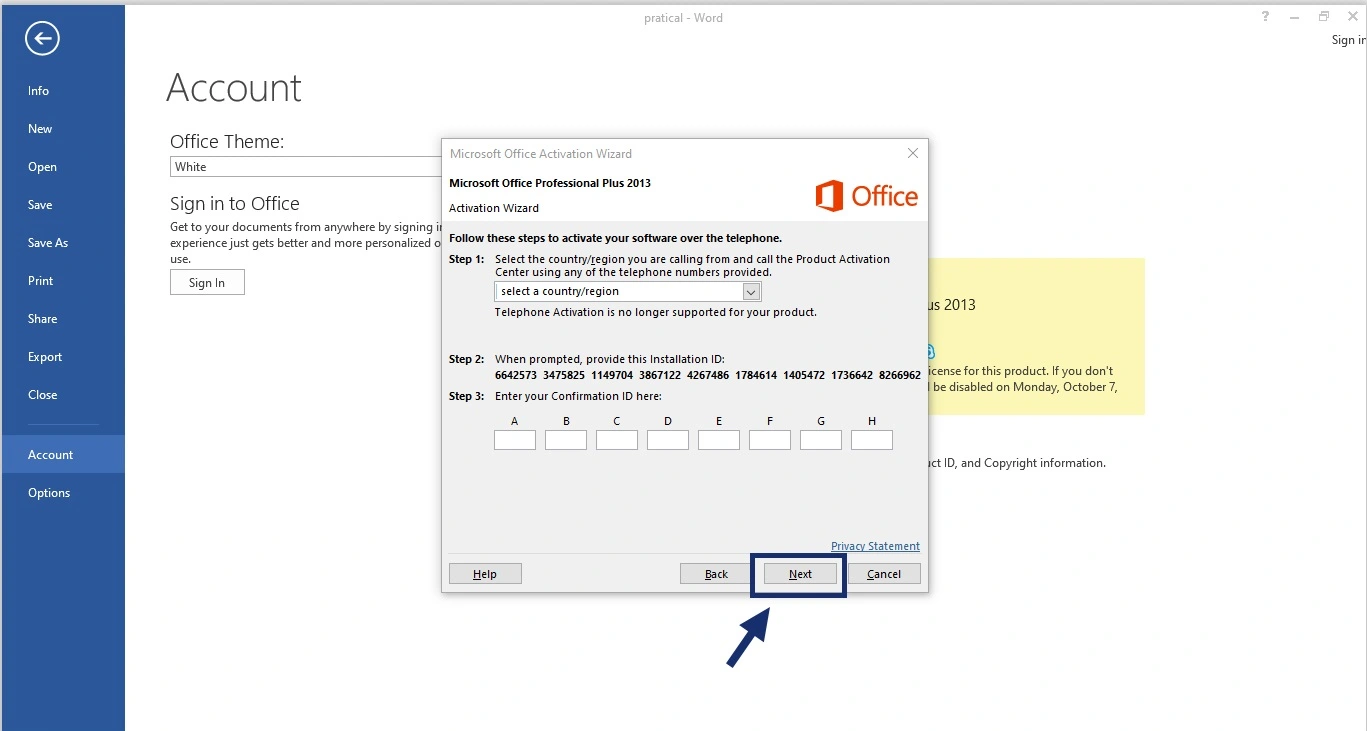Go back using the circular back arrow
This screenshot has width=1367, height=731.
(42, 39)
